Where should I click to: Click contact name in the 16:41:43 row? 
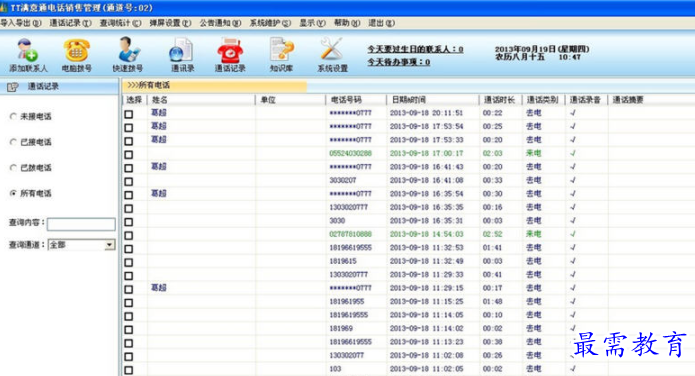click(159, 166)
